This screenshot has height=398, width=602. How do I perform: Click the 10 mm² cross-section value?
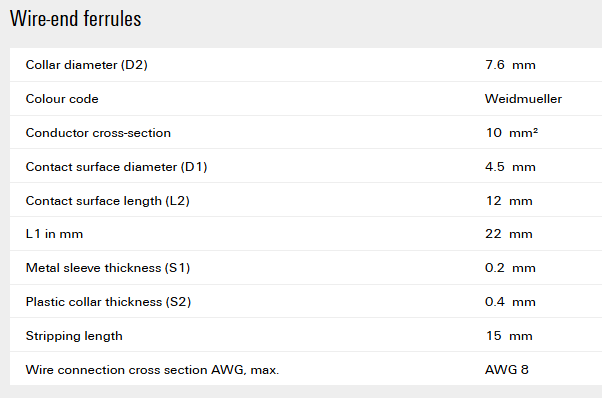(512, 133)
